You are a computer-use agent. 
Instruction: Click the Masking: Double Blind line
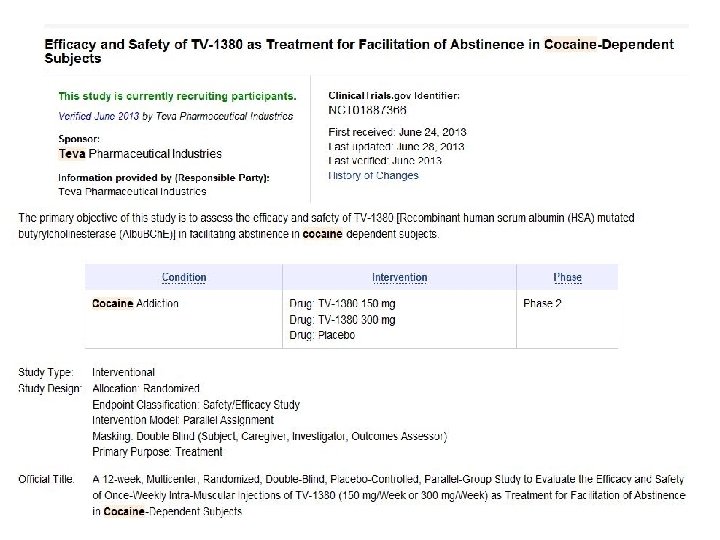click(269, 436)
